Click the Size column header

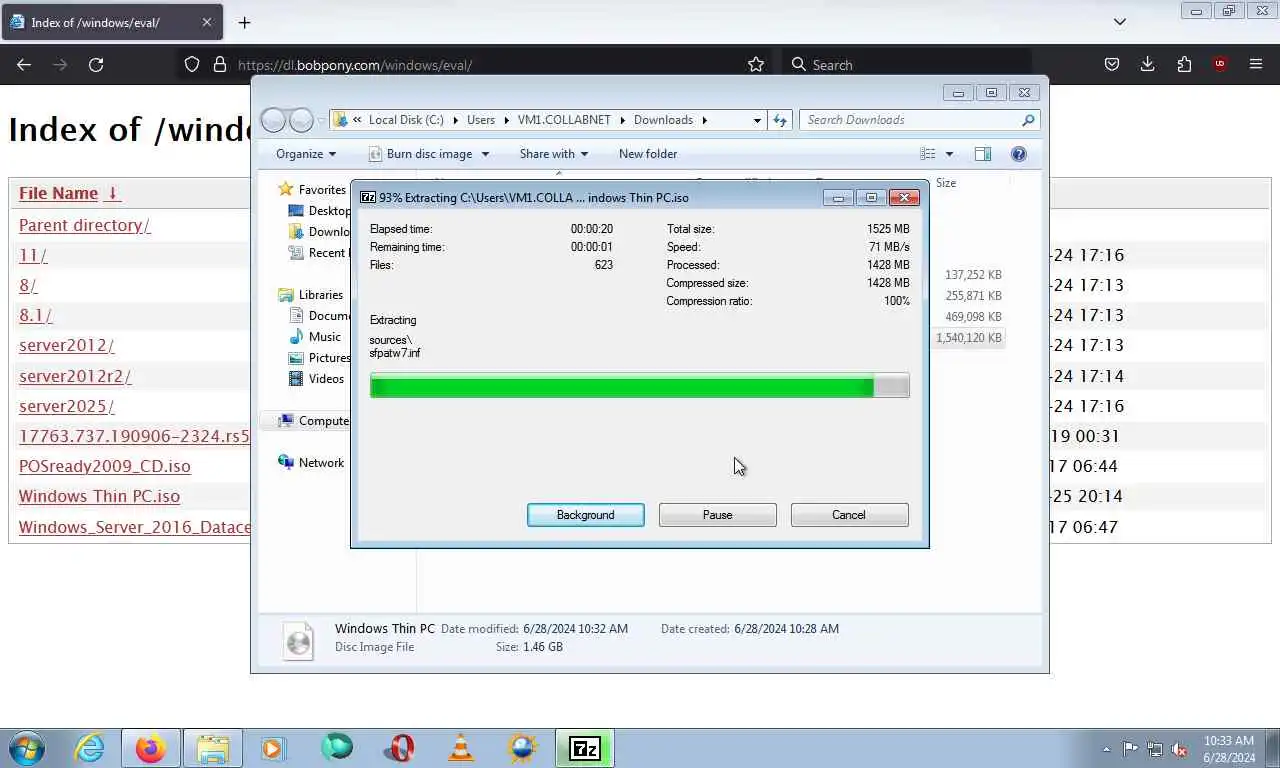(946, 183)
